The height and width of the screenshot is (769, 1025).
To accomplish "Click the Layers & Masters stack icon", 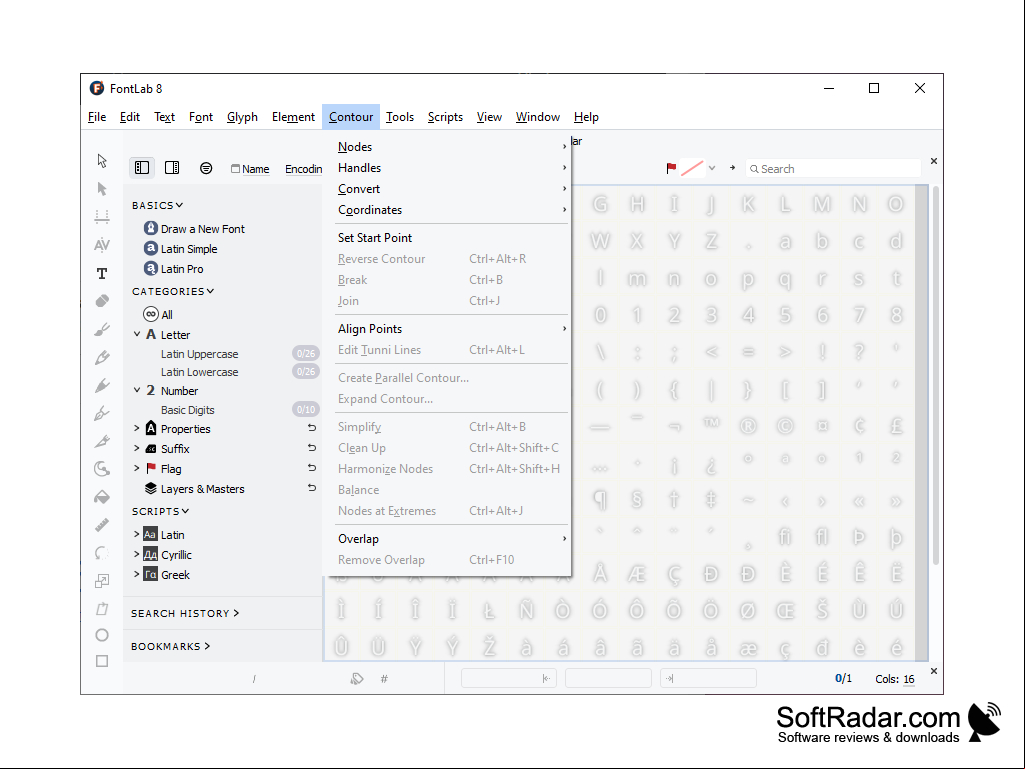I will (151, 488).
